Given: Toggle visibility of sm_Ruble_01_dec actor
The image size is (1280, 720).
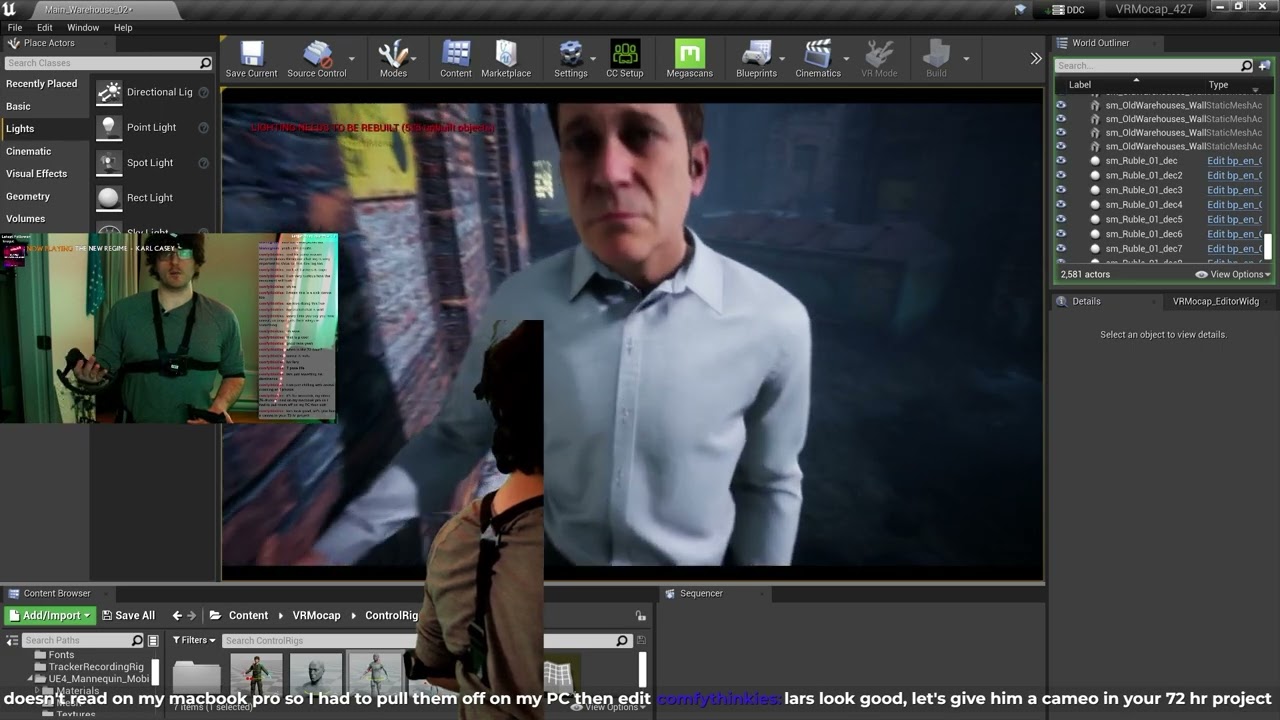Looking at the screenshot, I should coord(1061,160).
